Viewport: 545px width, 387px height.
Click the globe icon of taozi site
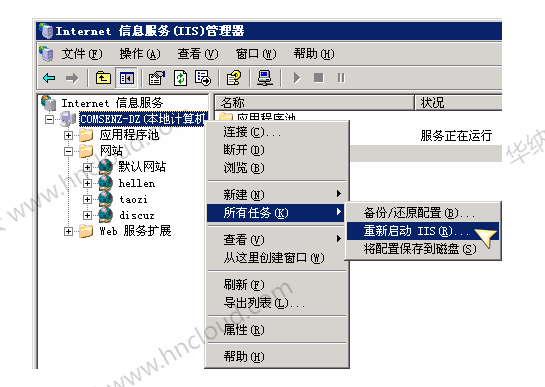click(x=106, y=199)
